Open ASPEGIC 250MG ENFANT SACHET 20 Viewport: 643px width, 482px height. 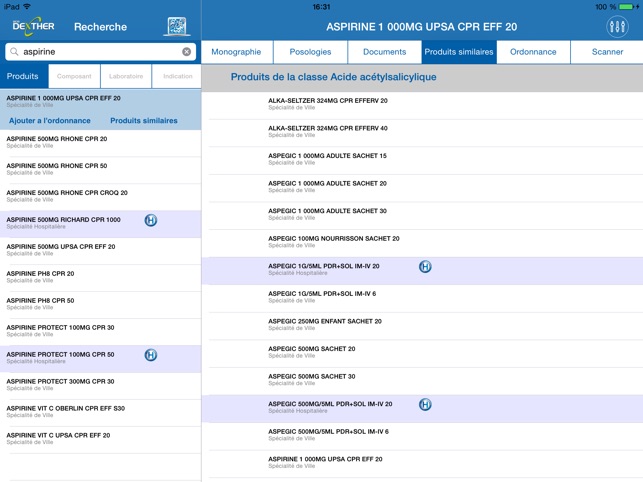click(422, 326)
